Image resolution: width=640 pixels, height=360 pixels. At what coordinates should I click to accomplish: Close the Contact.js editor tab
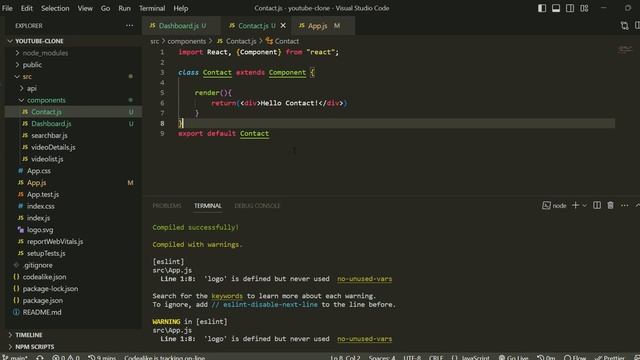[283, 26]
